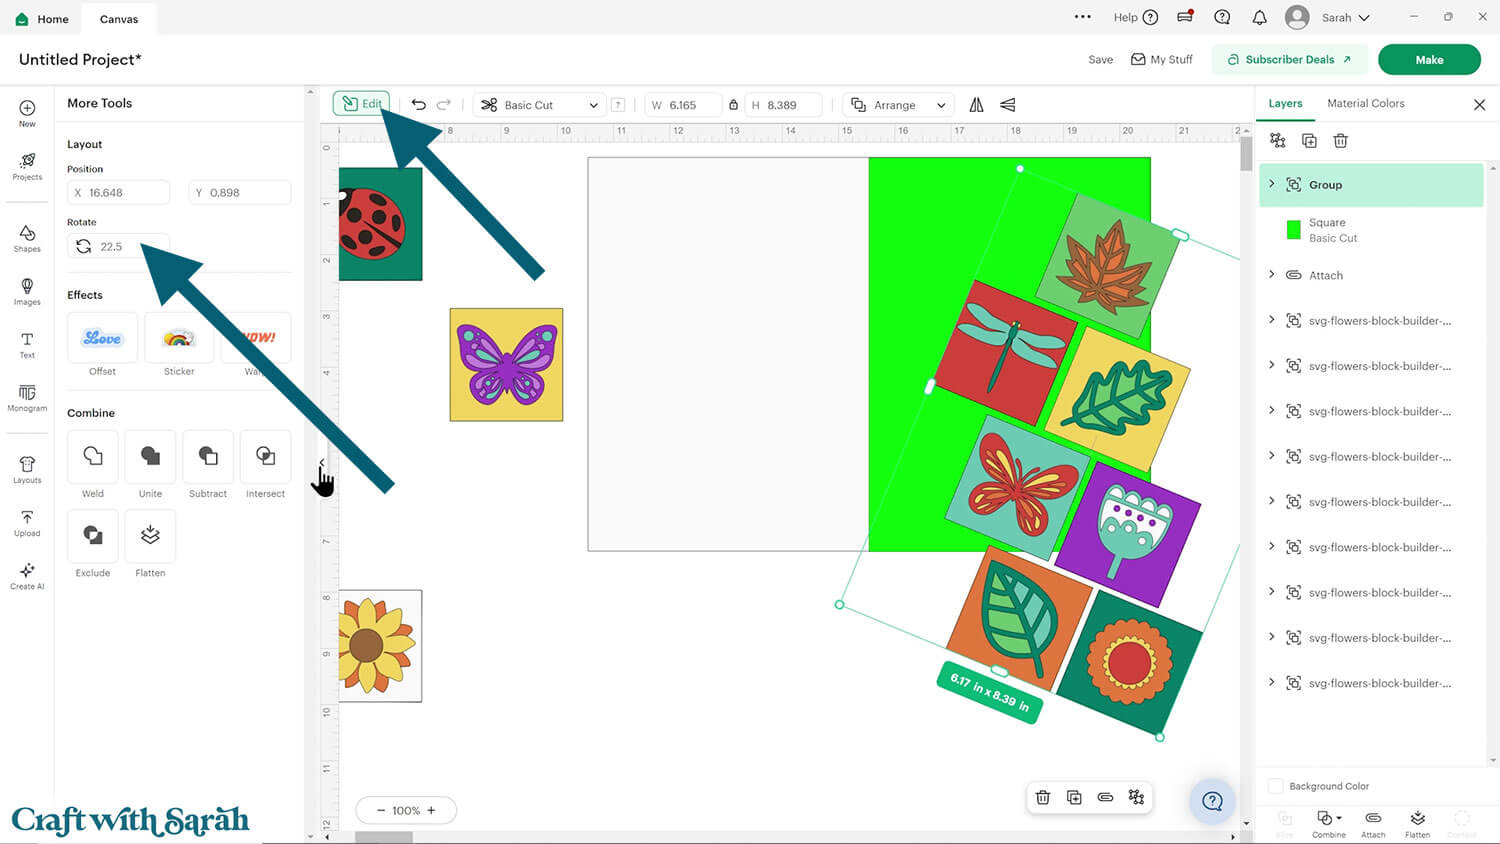Click the trash icon atop the Layers panel
This screenshot has height=844, width=1500.
[1341, 141]
